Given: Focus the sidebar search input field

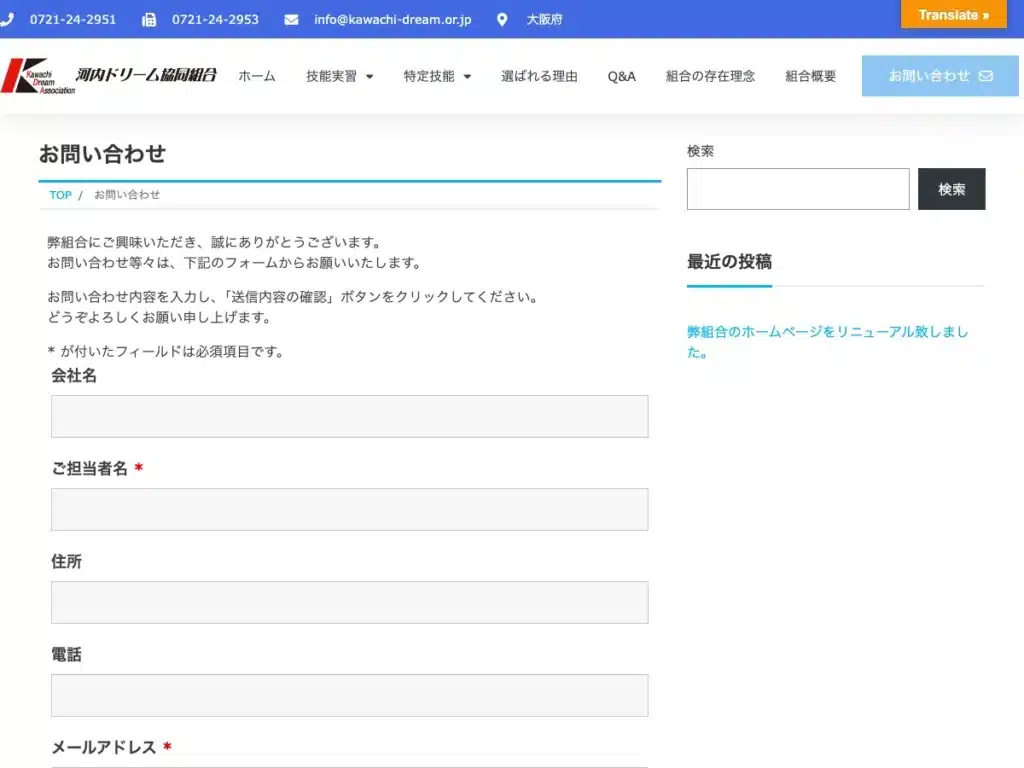Looking at the screenshot, I should [797, 189].
